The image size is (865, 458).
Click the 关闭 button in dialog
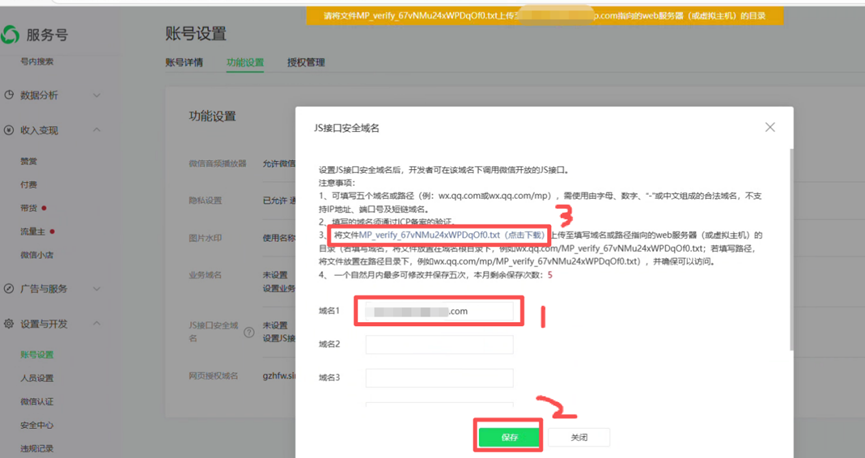click(x=579, y=437)
